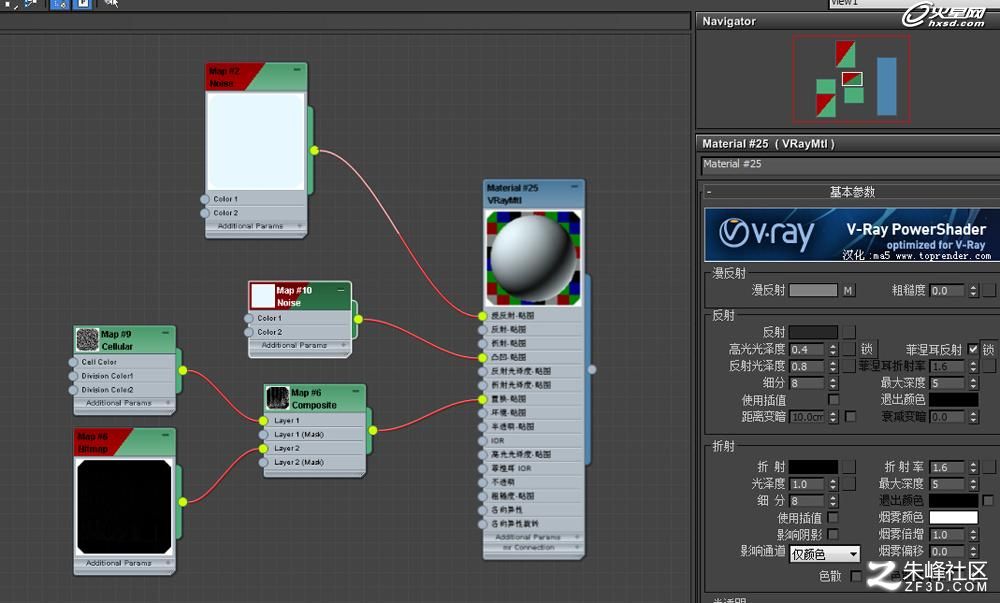This screenshot has height=603, width=1000.
Task: Click Layer 1 (Mask) socket on Composite
Action: [263, 435]
